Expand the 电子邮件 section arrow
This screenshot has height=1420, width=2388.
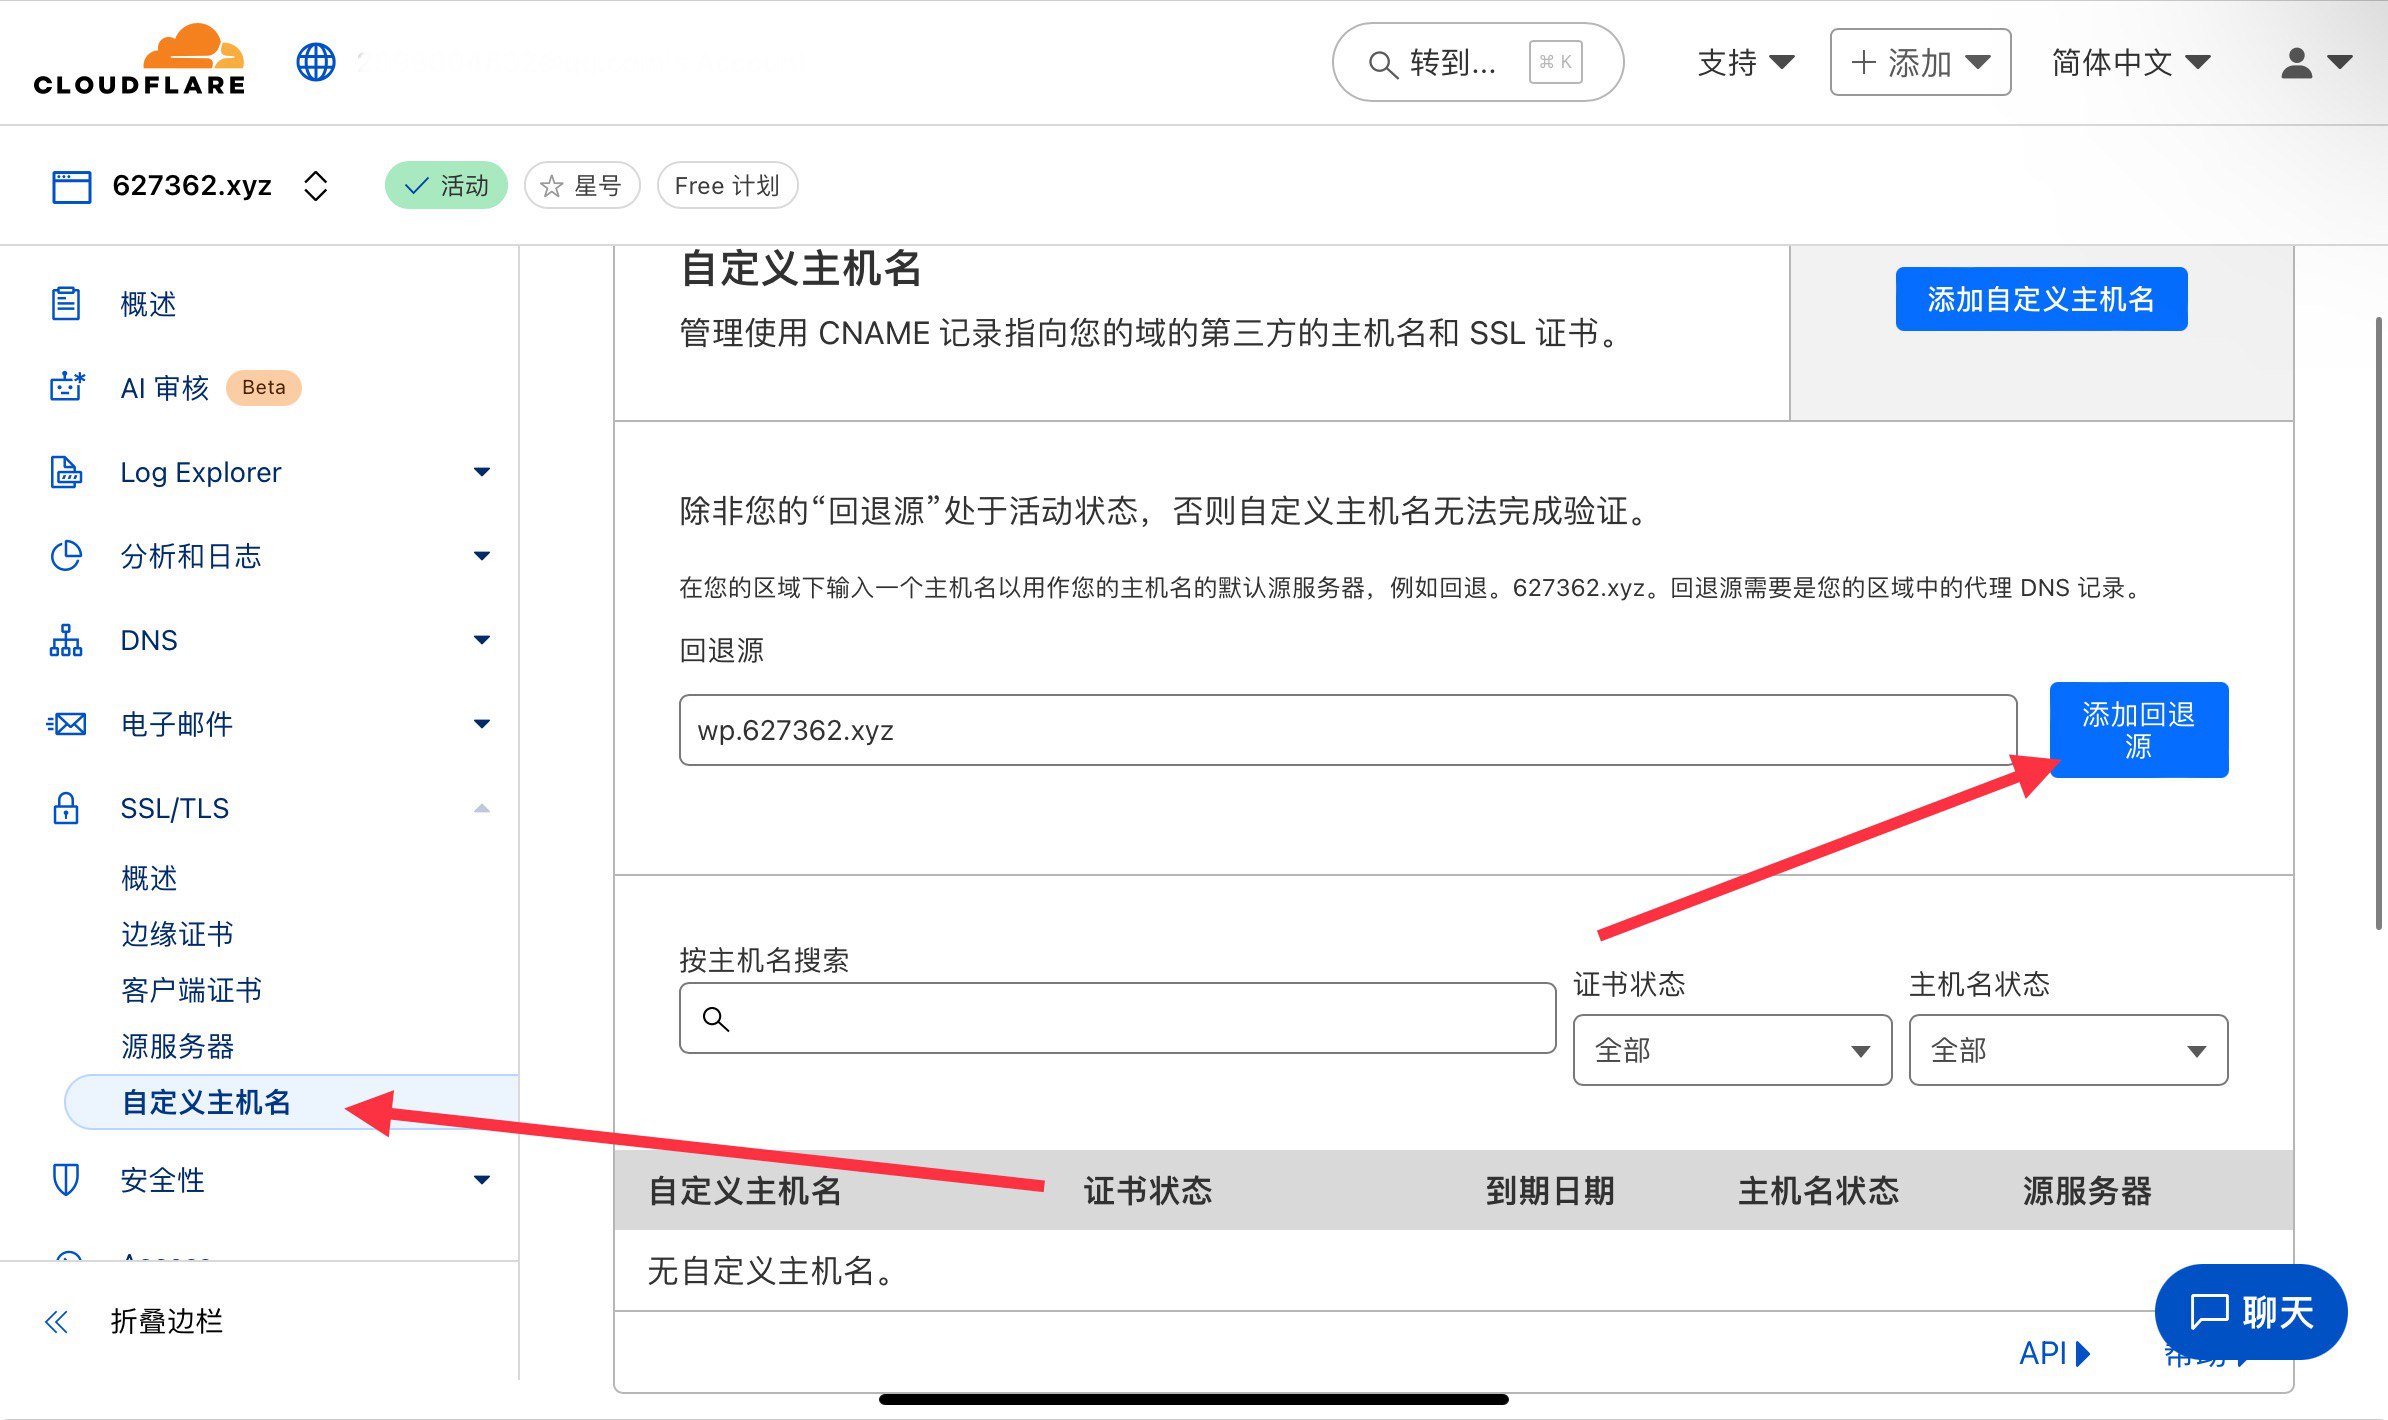click(x=482, y=724)
